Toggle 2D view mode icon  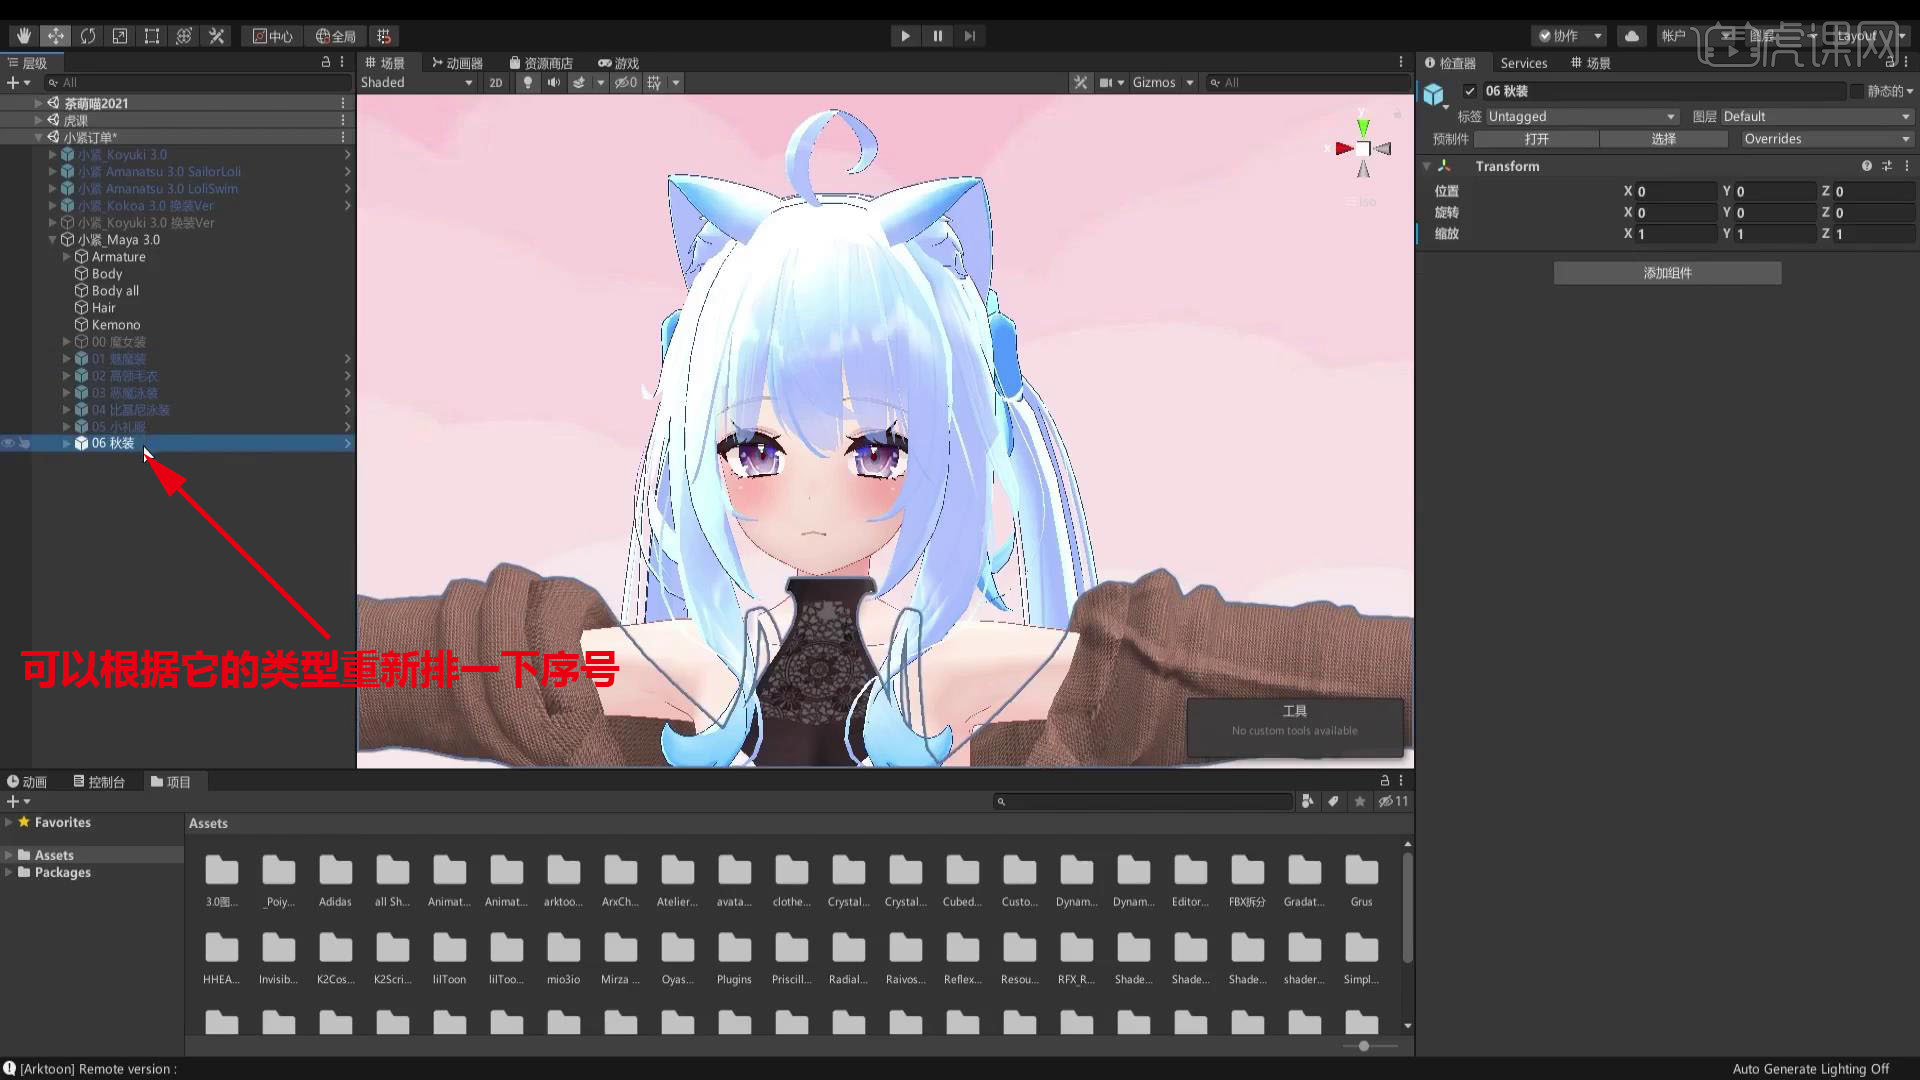pyautogui.click(x=495, y=82)
